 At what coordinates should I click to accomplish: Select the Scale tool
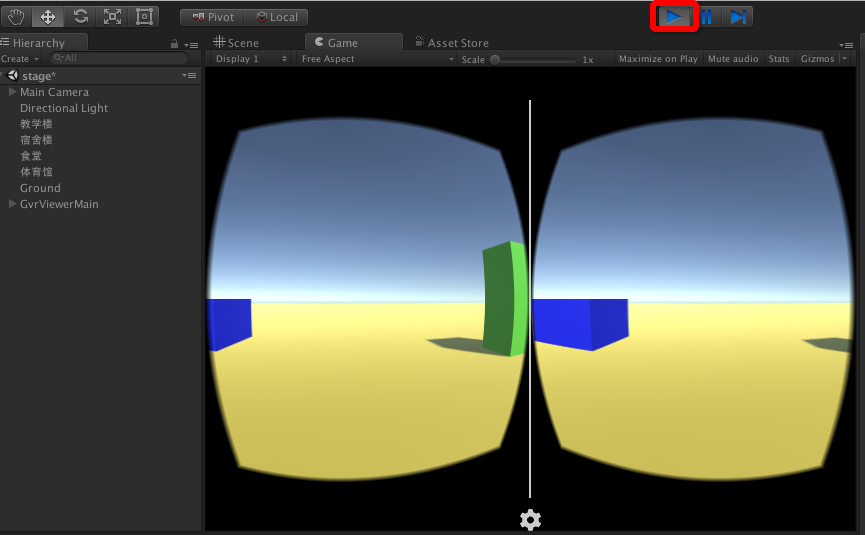pyautogui.click(x=113, y=17)
